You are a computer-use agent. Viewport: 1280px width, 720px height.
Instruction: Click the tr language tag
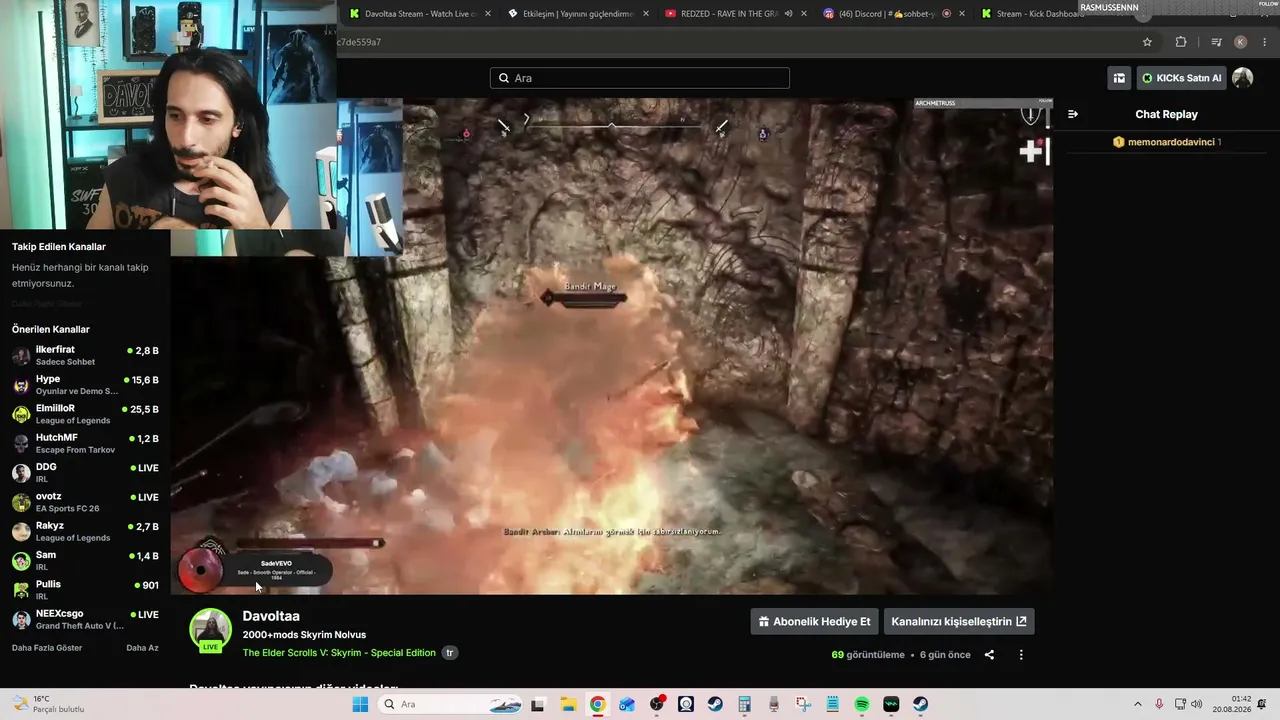tap(450, 653)
